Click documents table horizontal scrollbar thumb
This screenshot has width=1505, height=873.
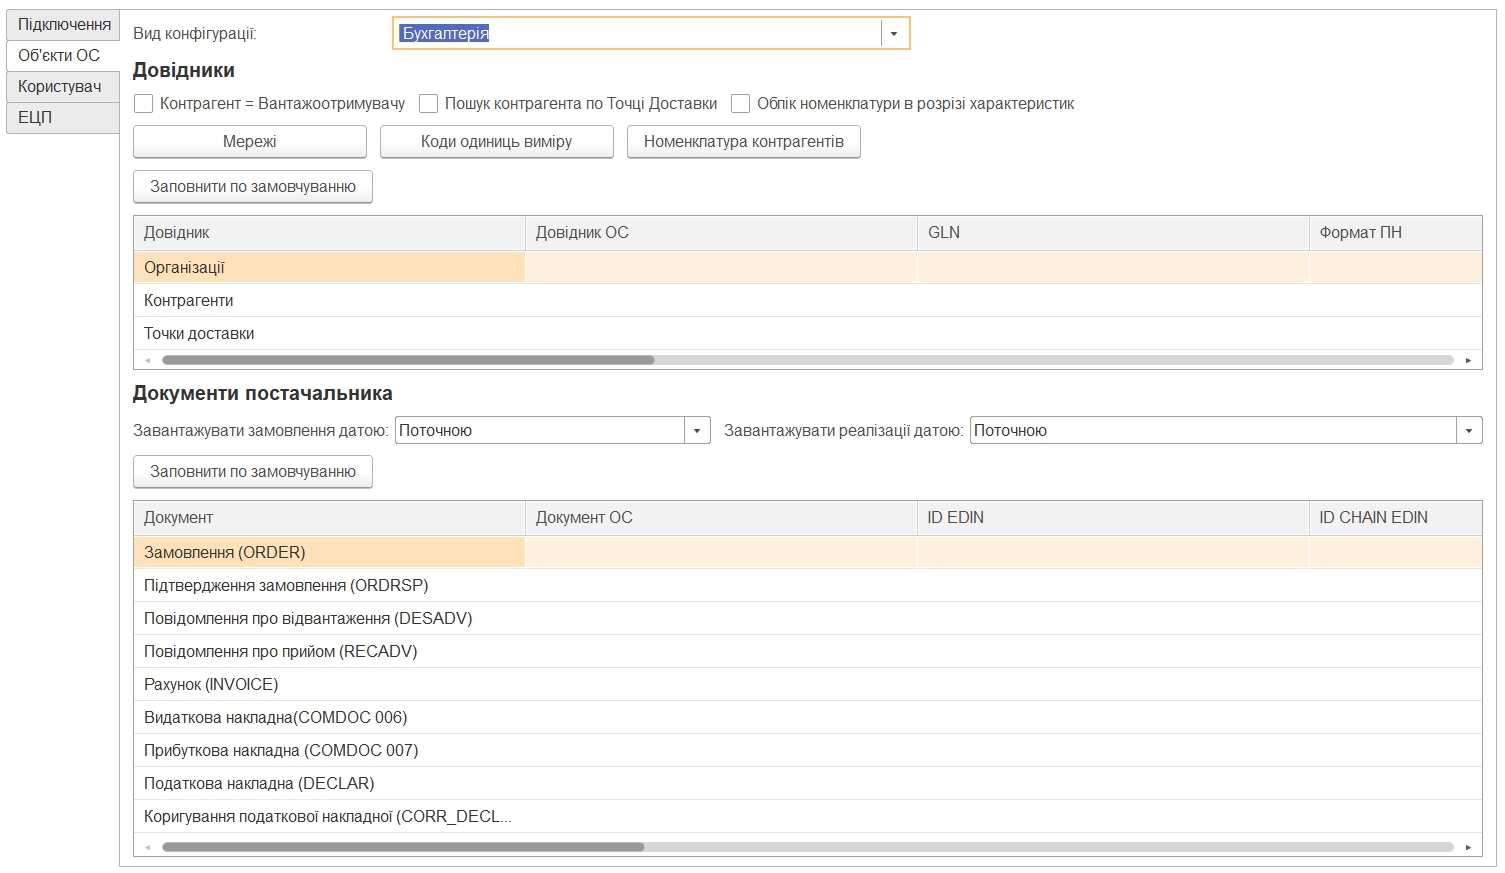click(403, 847)
